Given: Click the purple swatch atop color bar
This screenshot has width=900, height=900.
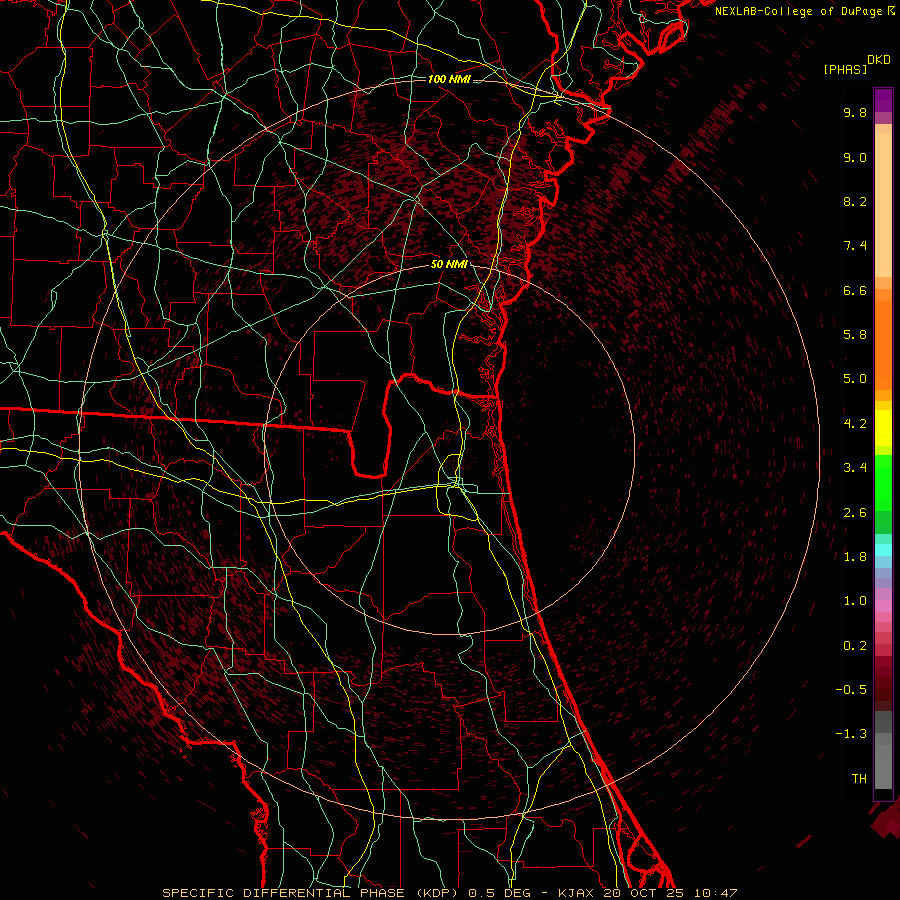Looking at the screenshot, I should (883, 100).
